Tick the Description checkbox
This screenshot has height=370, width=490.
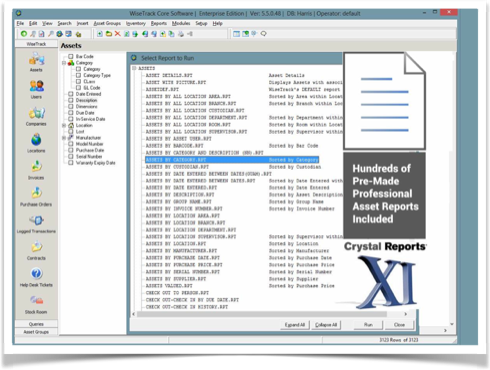click(x=71, y=100)
